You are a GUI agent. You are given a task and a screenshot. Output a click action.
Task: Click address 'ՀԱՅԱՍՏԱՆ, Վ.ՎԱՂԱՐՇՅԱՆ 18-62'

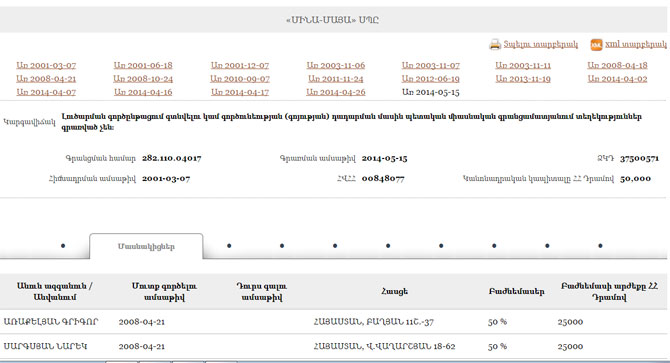pos(384,346)
